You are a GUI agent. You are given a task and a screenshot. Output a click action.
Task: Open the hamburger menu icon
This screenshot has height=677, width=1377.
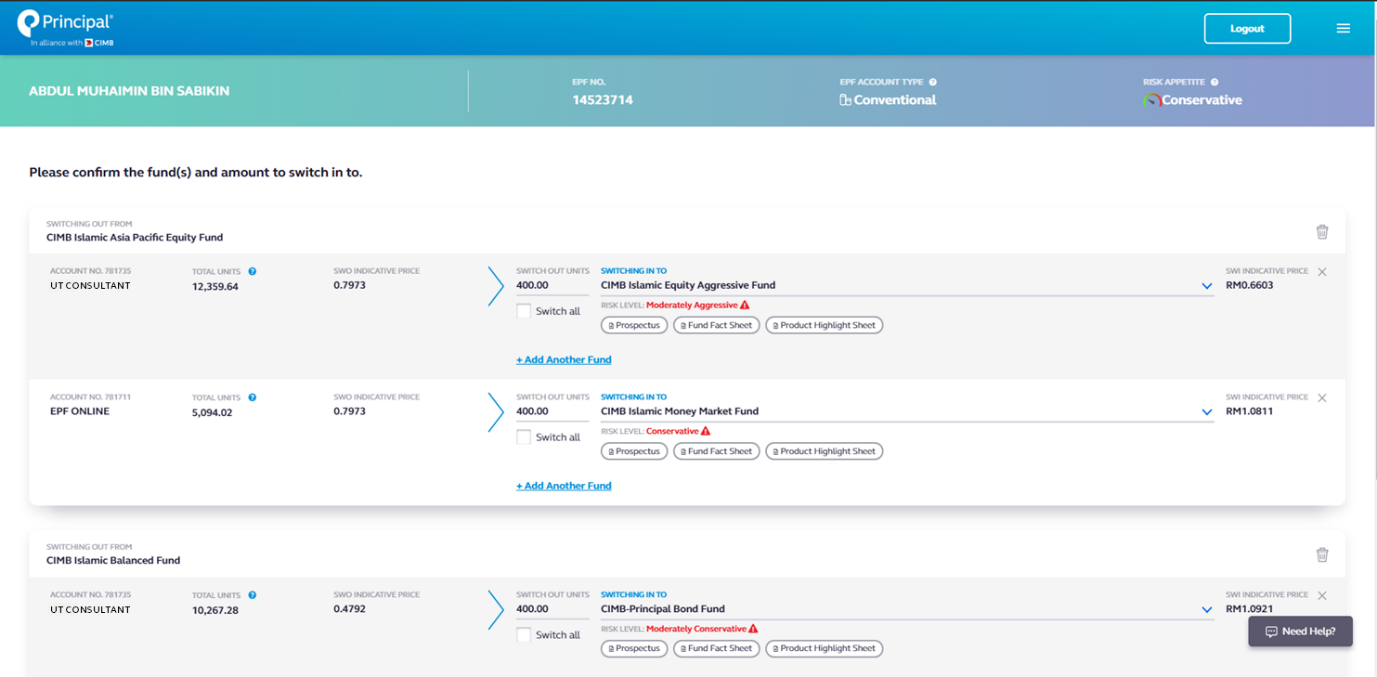pos(1343,28)
